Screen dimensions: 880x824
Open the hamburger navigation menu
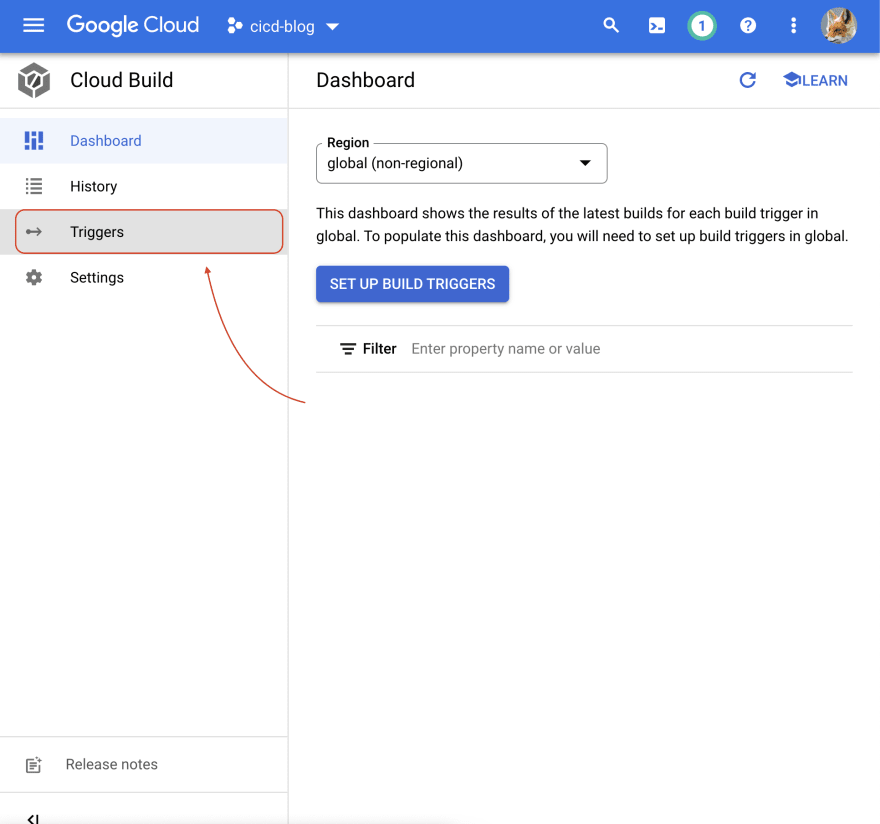(34, 25)
